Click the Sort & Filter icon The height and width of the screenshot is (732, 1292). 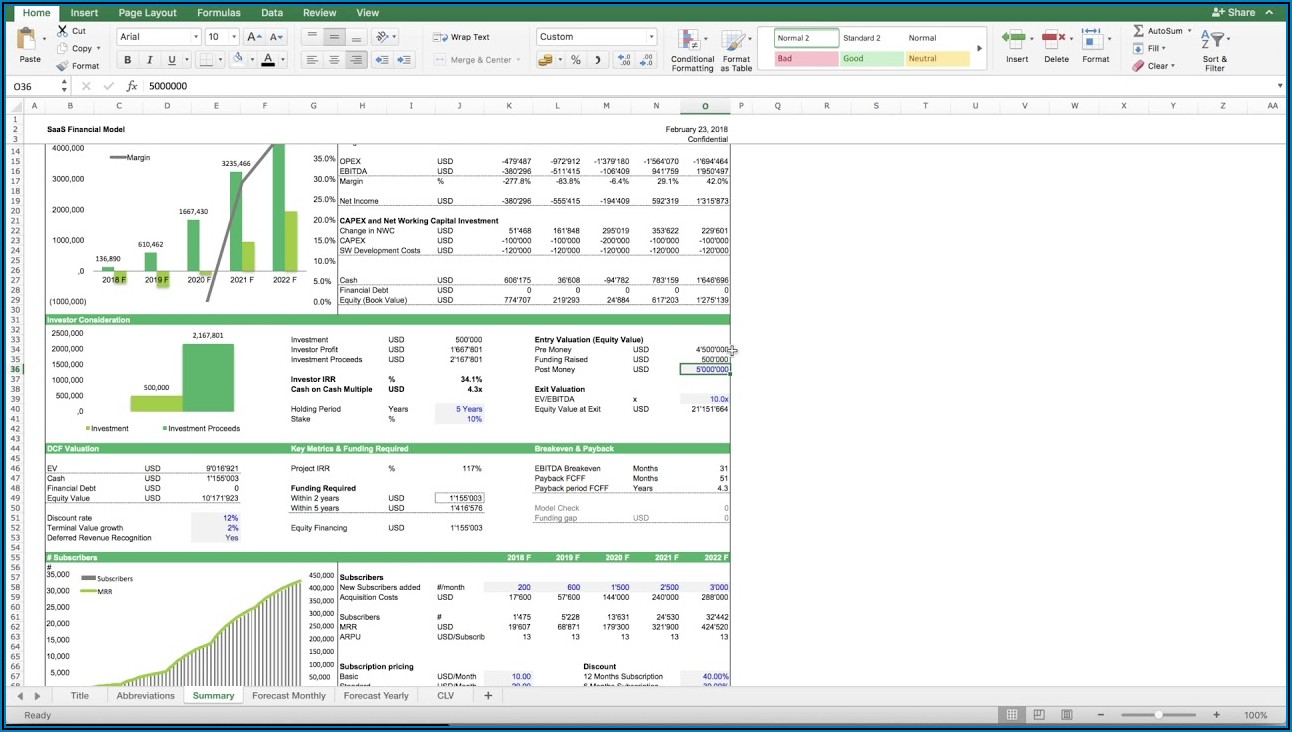[x=1213, y=42]
